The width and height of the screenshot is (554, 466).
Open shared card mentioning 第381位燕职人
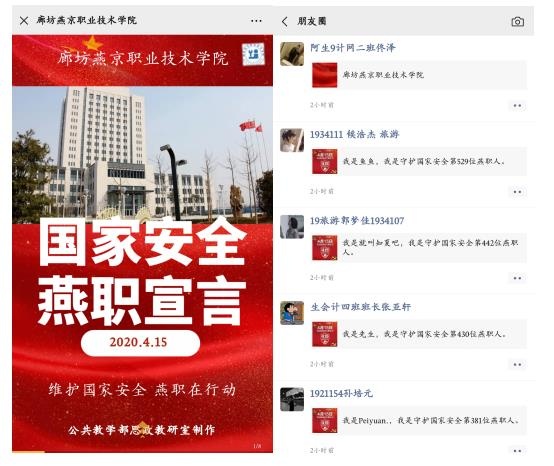point(419,420)
